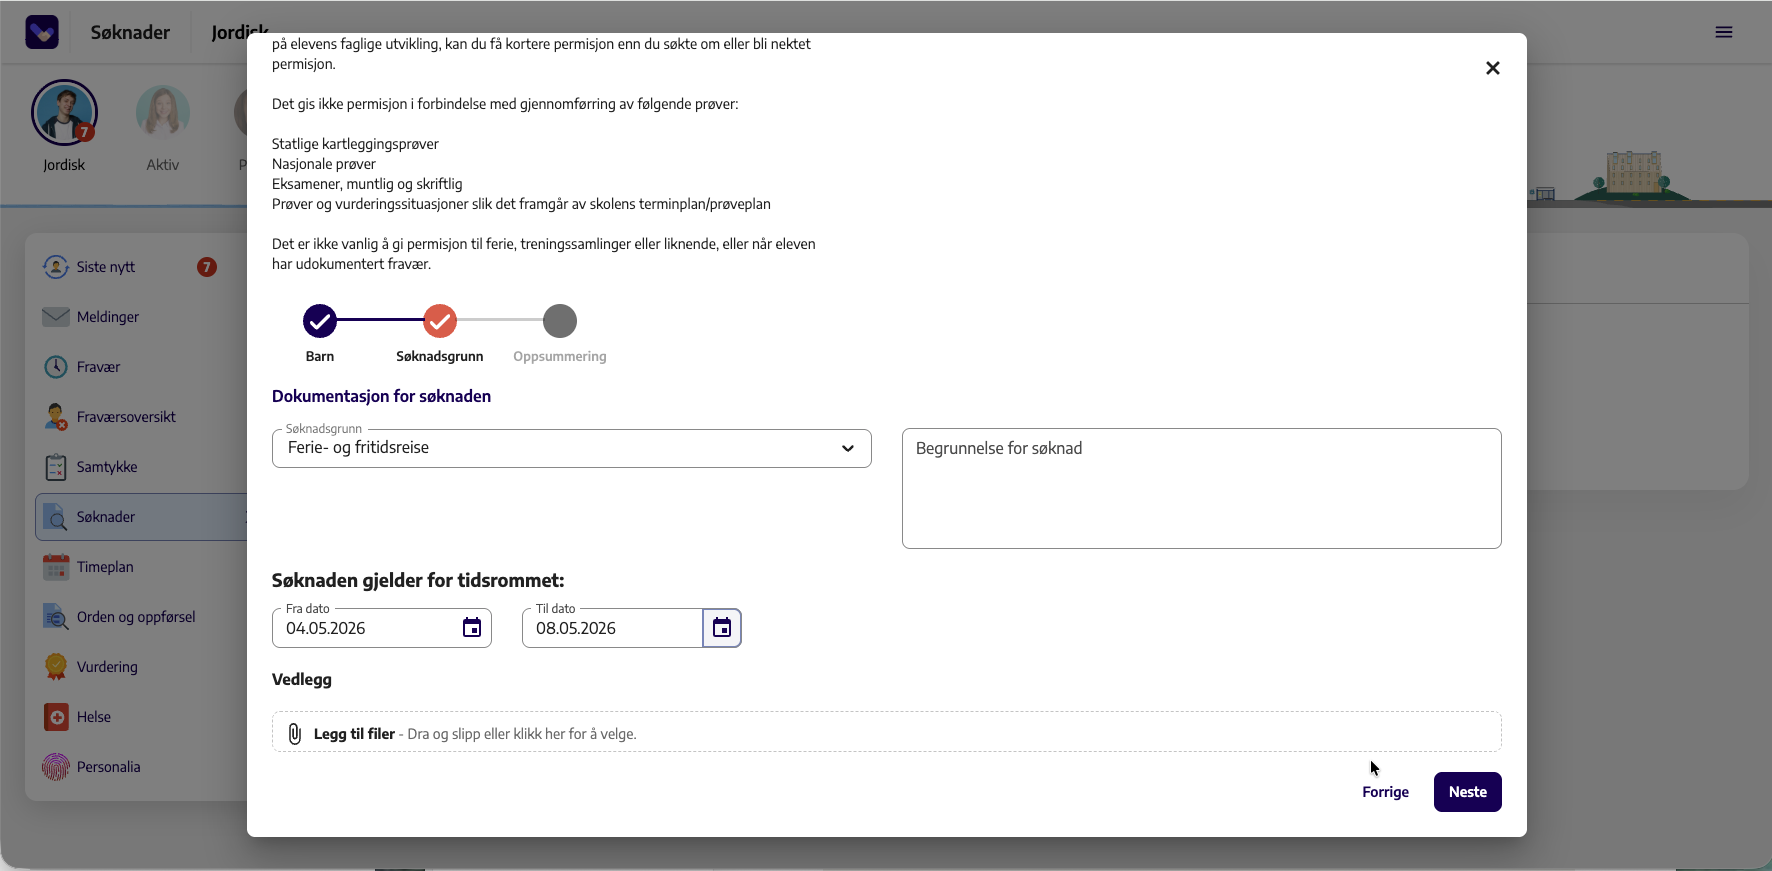The width and height of the screenshot is (1772, 871).
Task: Click notification badge 7 on Siste nytt
Action: coord(207,267)
